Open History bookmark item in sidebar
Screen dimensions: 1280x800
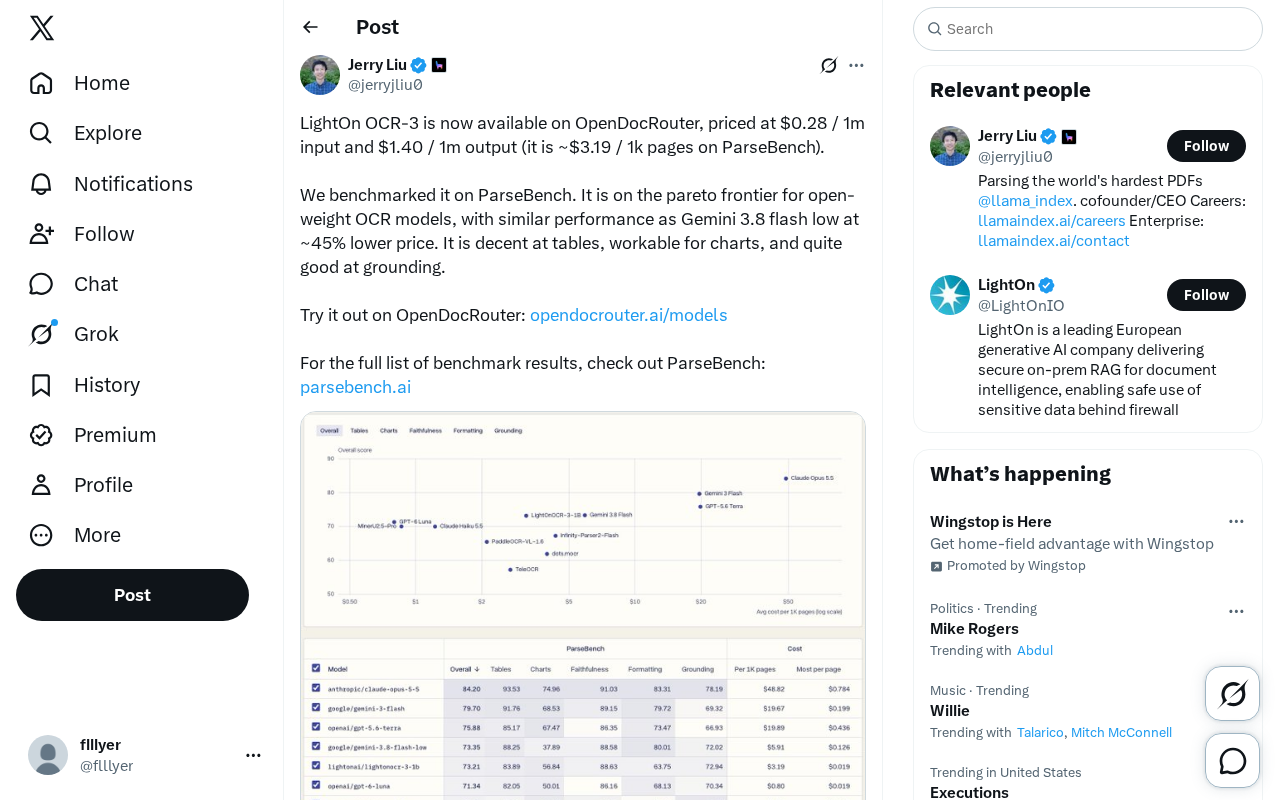pyautogui.click(x=84, y=385)
